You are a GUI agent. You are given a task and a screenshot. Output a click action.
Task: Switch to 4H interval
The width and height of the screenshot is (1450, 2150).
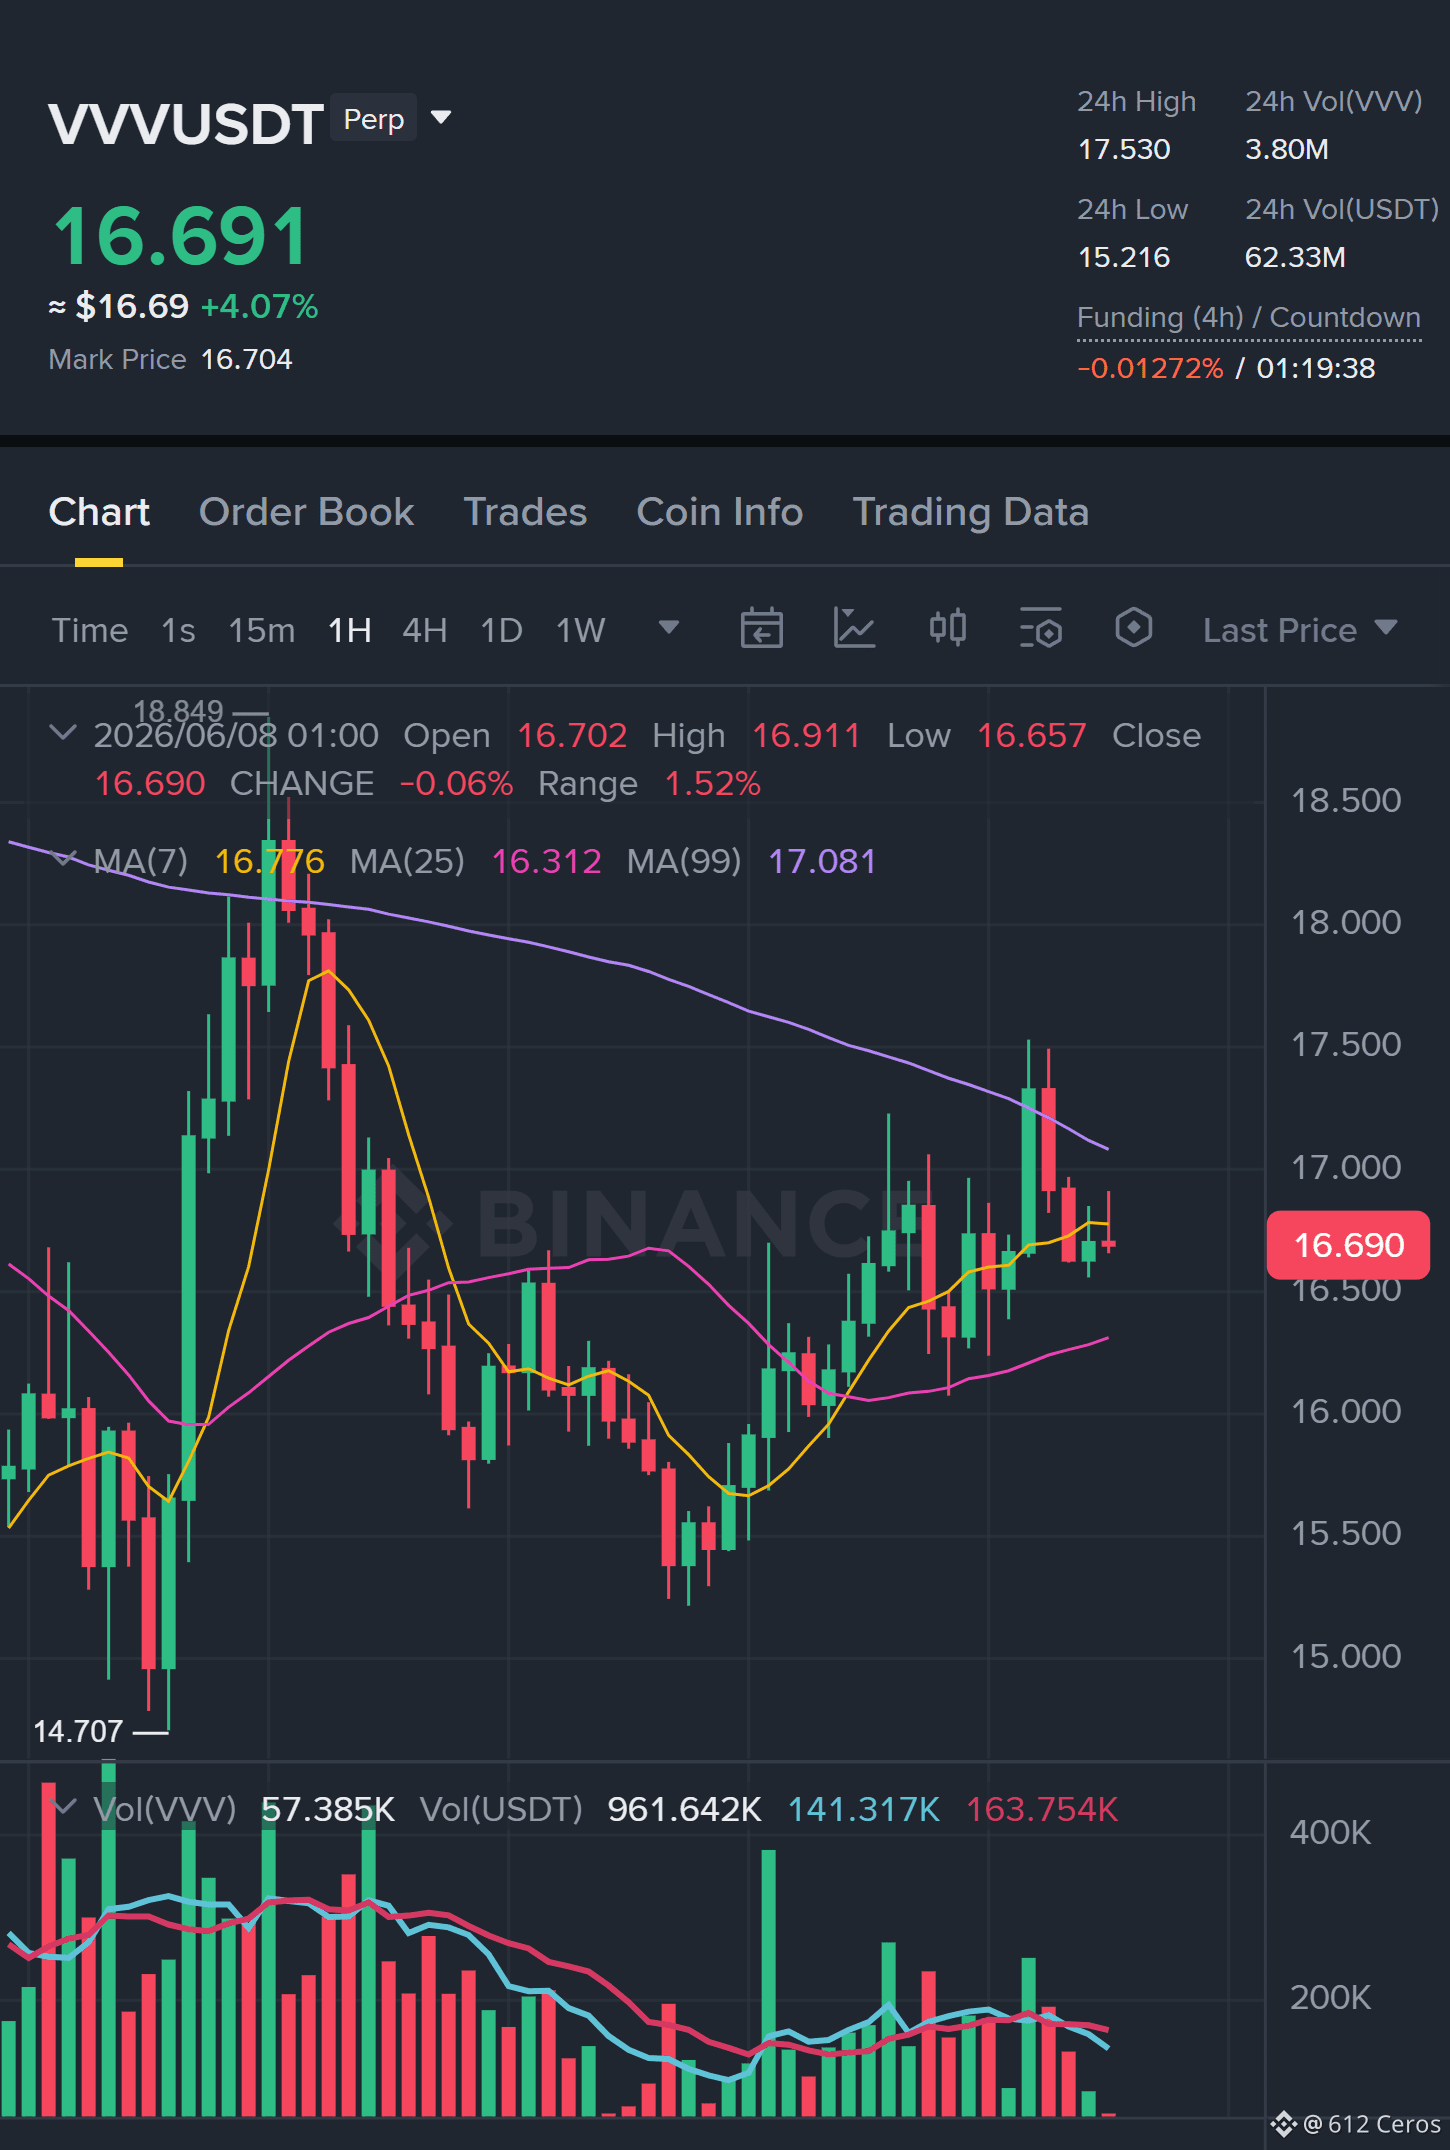click(424, 630)
